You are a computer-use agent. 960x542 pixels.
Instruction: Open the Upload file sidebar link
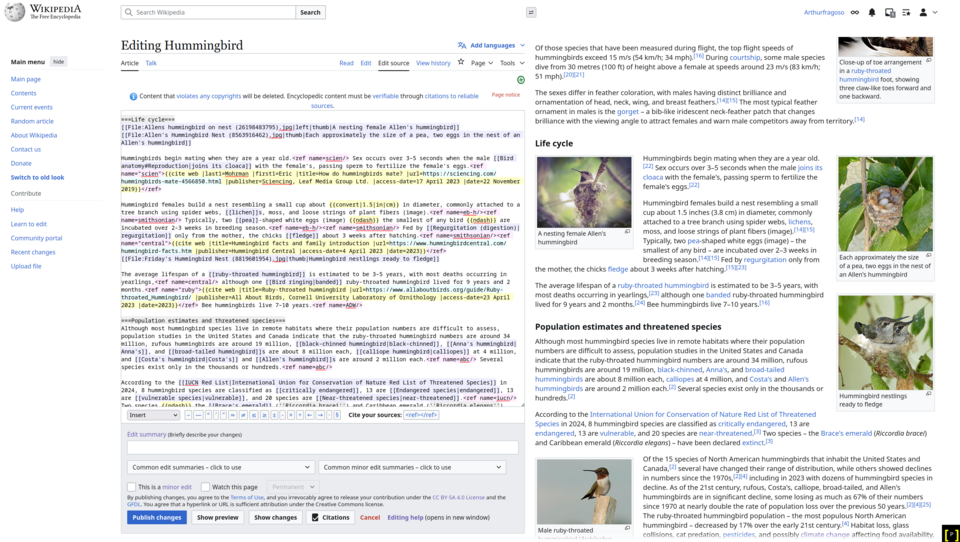(x=26, y=266)
